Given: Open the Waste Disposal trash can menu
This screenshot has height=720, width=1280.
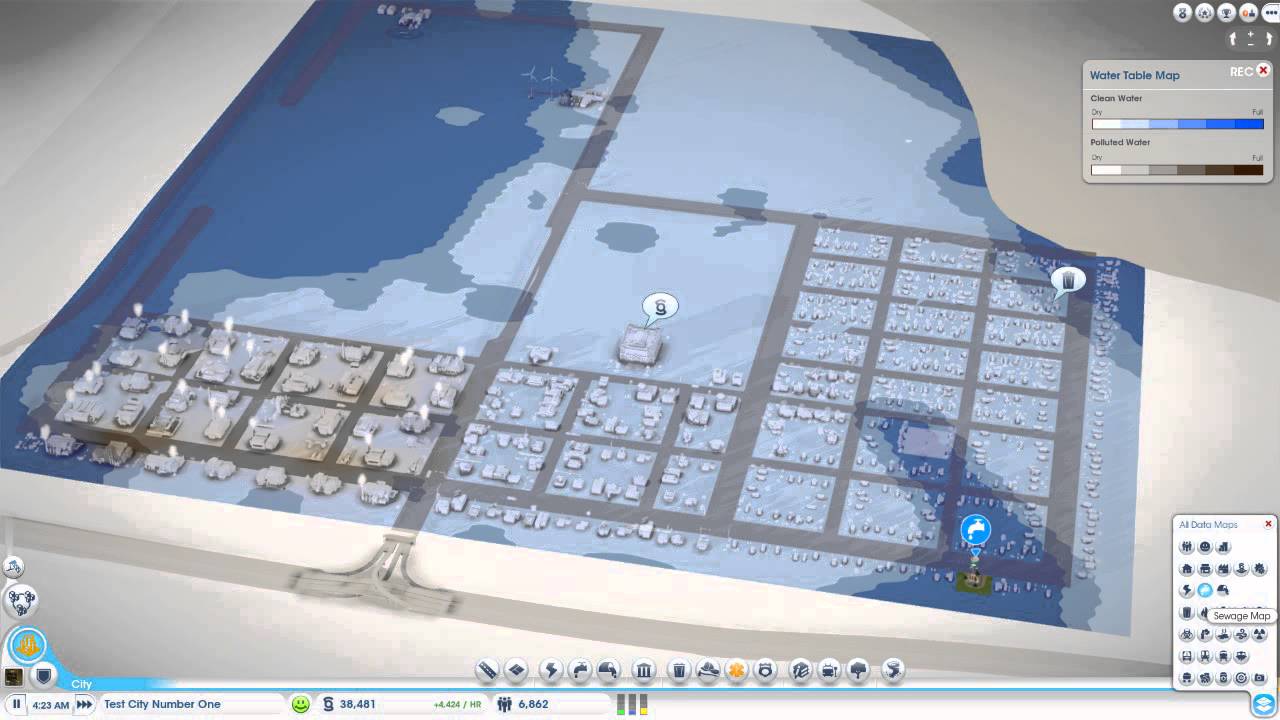Looking at the screenshot, I should pyautogui.click(x=679, y=670).
